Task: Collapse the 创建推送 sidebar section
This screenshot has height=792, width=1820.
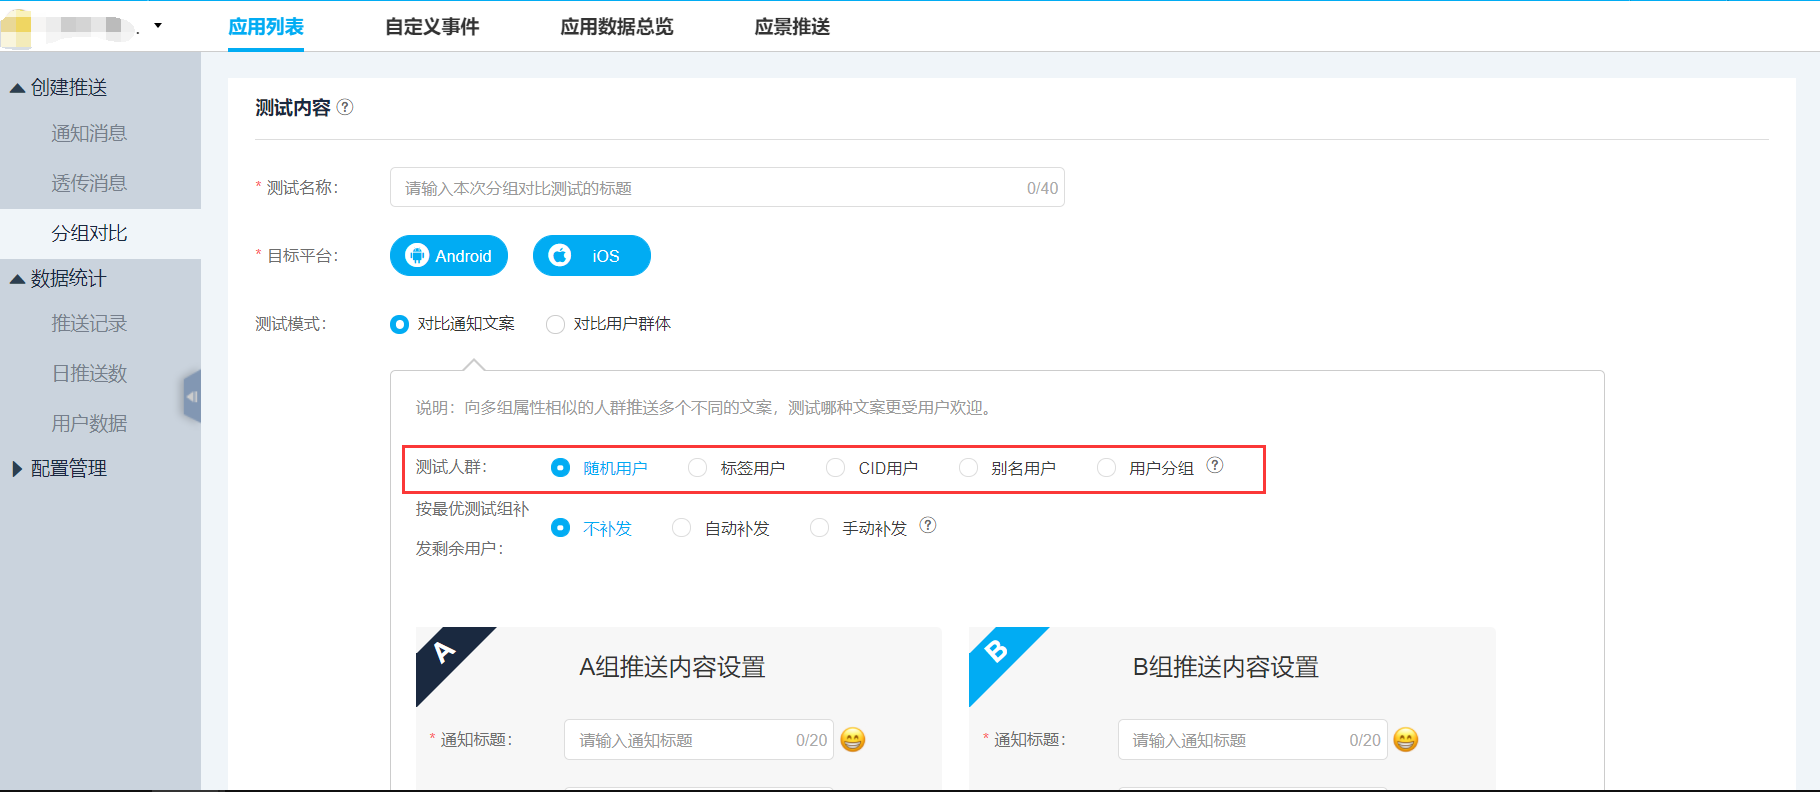Action: coord(17,88)
